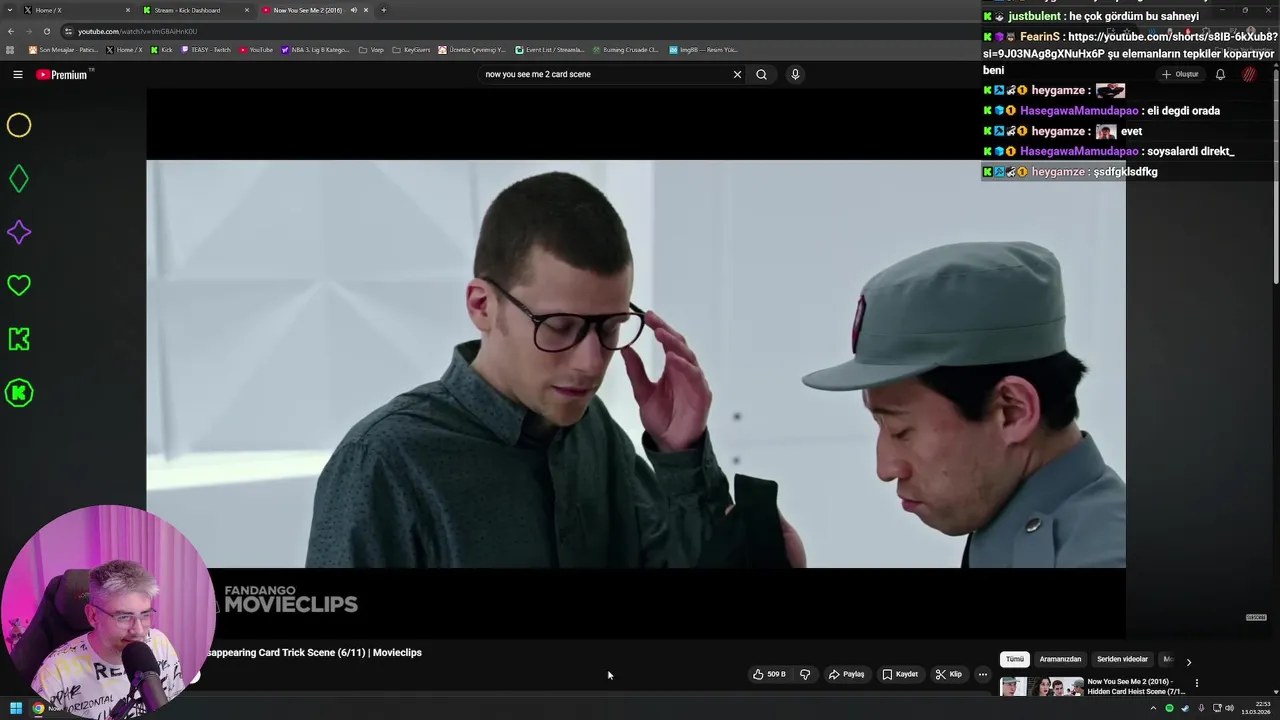Open the bookmarks apps grid icon
Screen dimensions: 1280x720
10,50
